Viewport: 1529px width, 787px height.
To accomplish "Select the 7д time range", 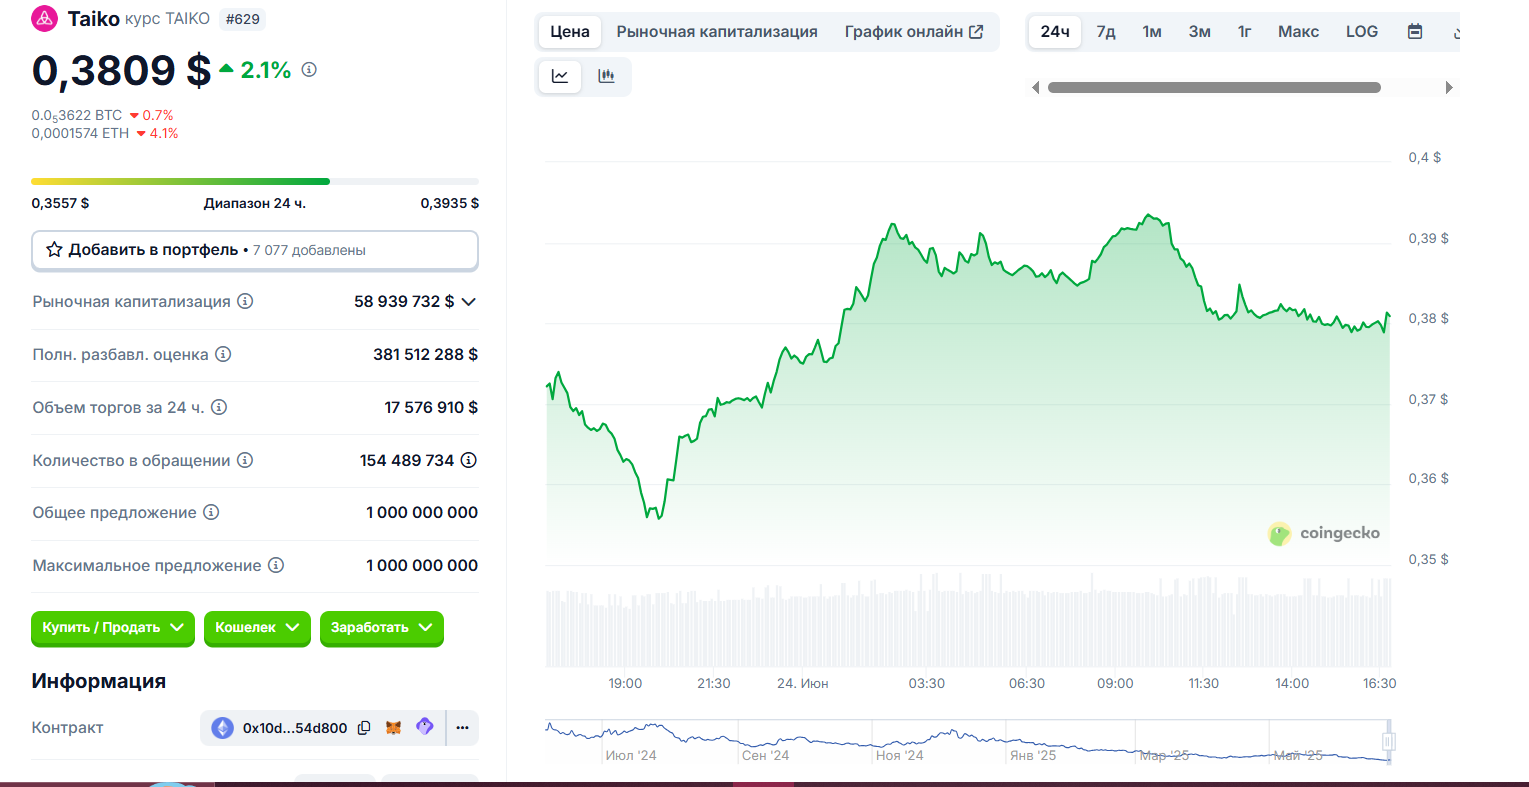I will click(x=1106, y=32).
